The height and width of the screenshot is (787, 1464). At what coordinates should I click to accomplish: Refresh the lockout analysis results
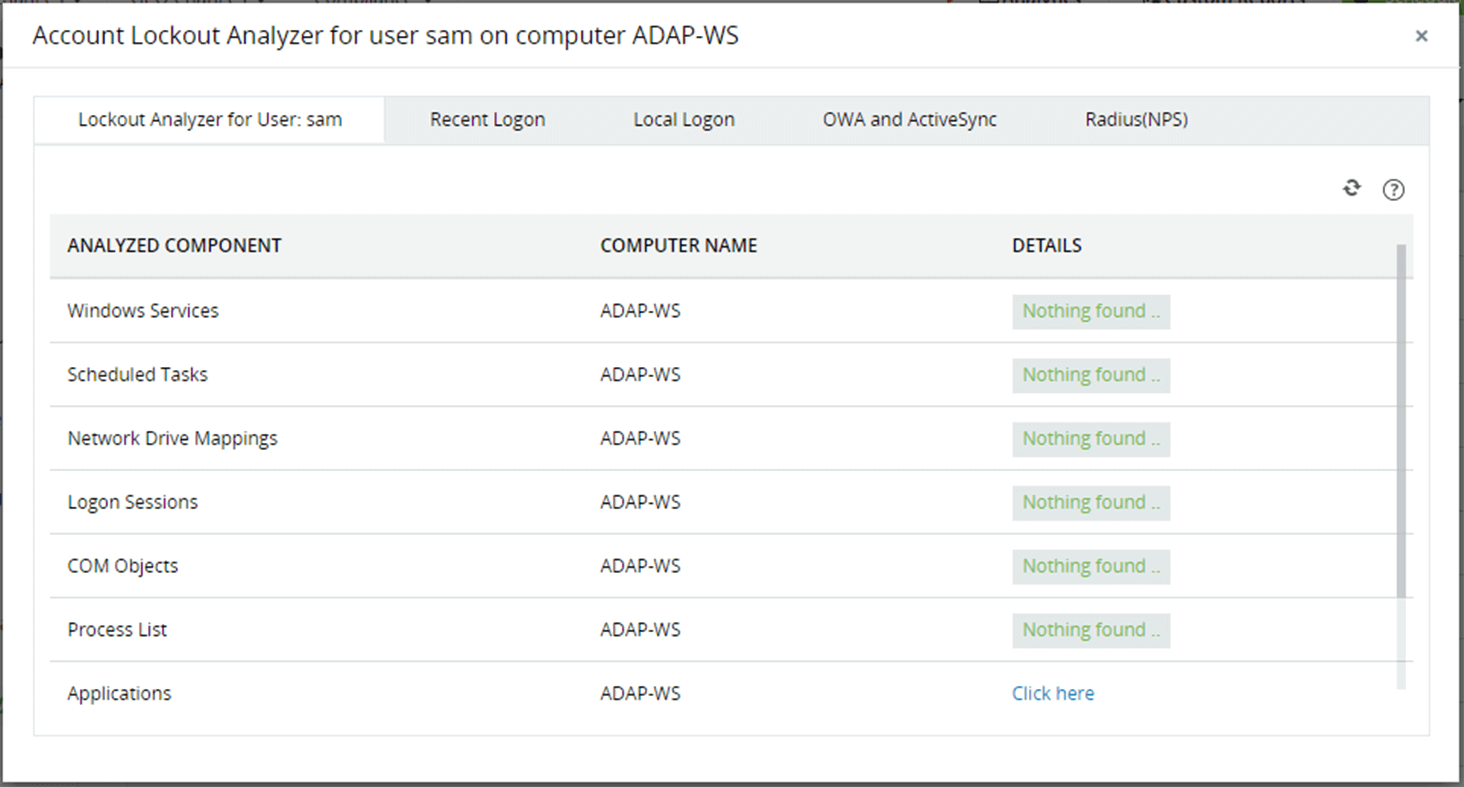pyautogui.click(x=1351, y=188)
